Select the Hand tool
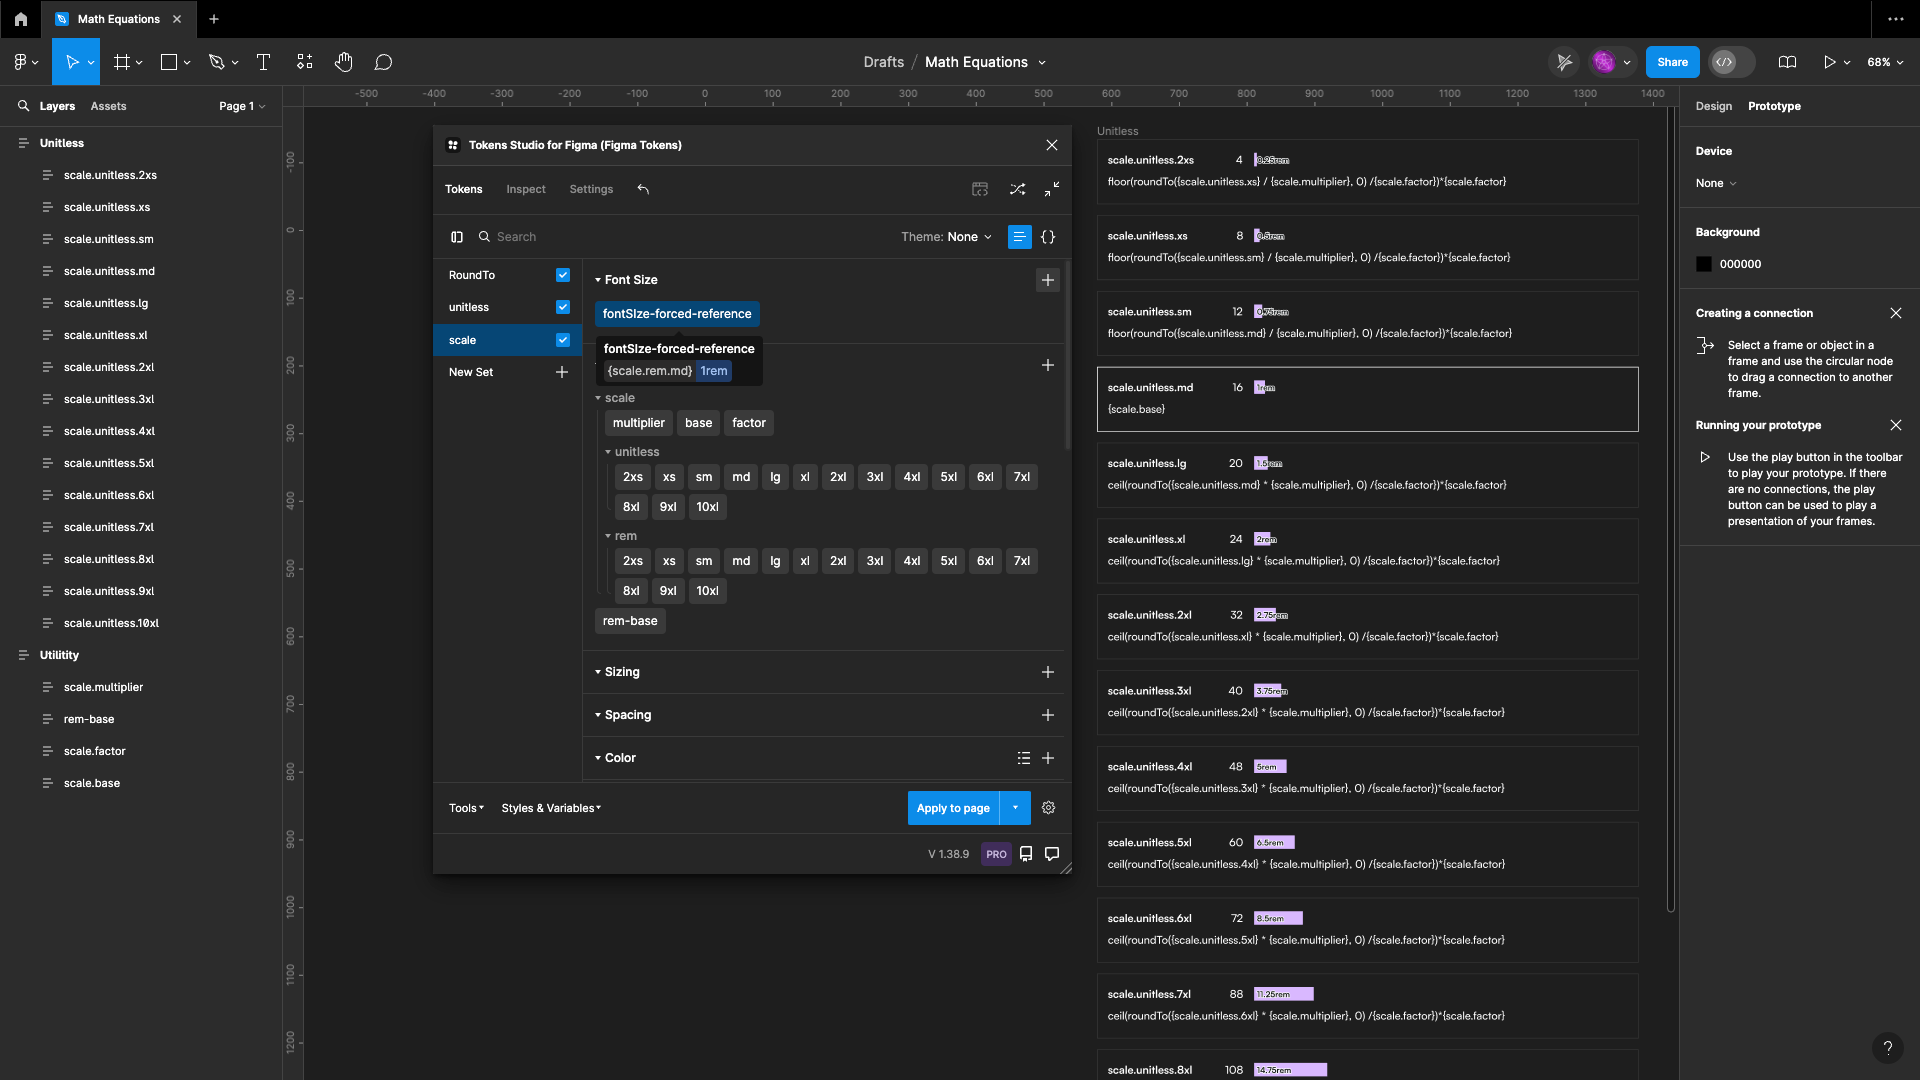Screen dimensions: 1920x1080 point(344,62)
